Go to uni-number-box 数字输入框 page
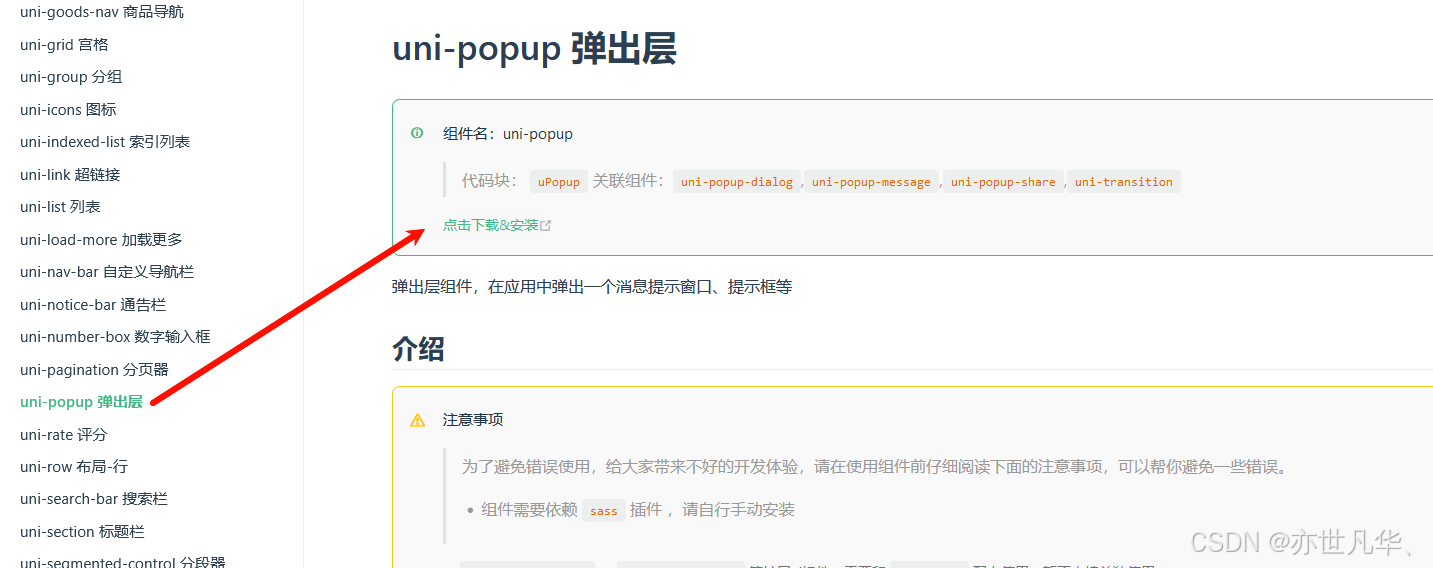This screenshot has height=568, width=1433. click(x=115, y=337)
